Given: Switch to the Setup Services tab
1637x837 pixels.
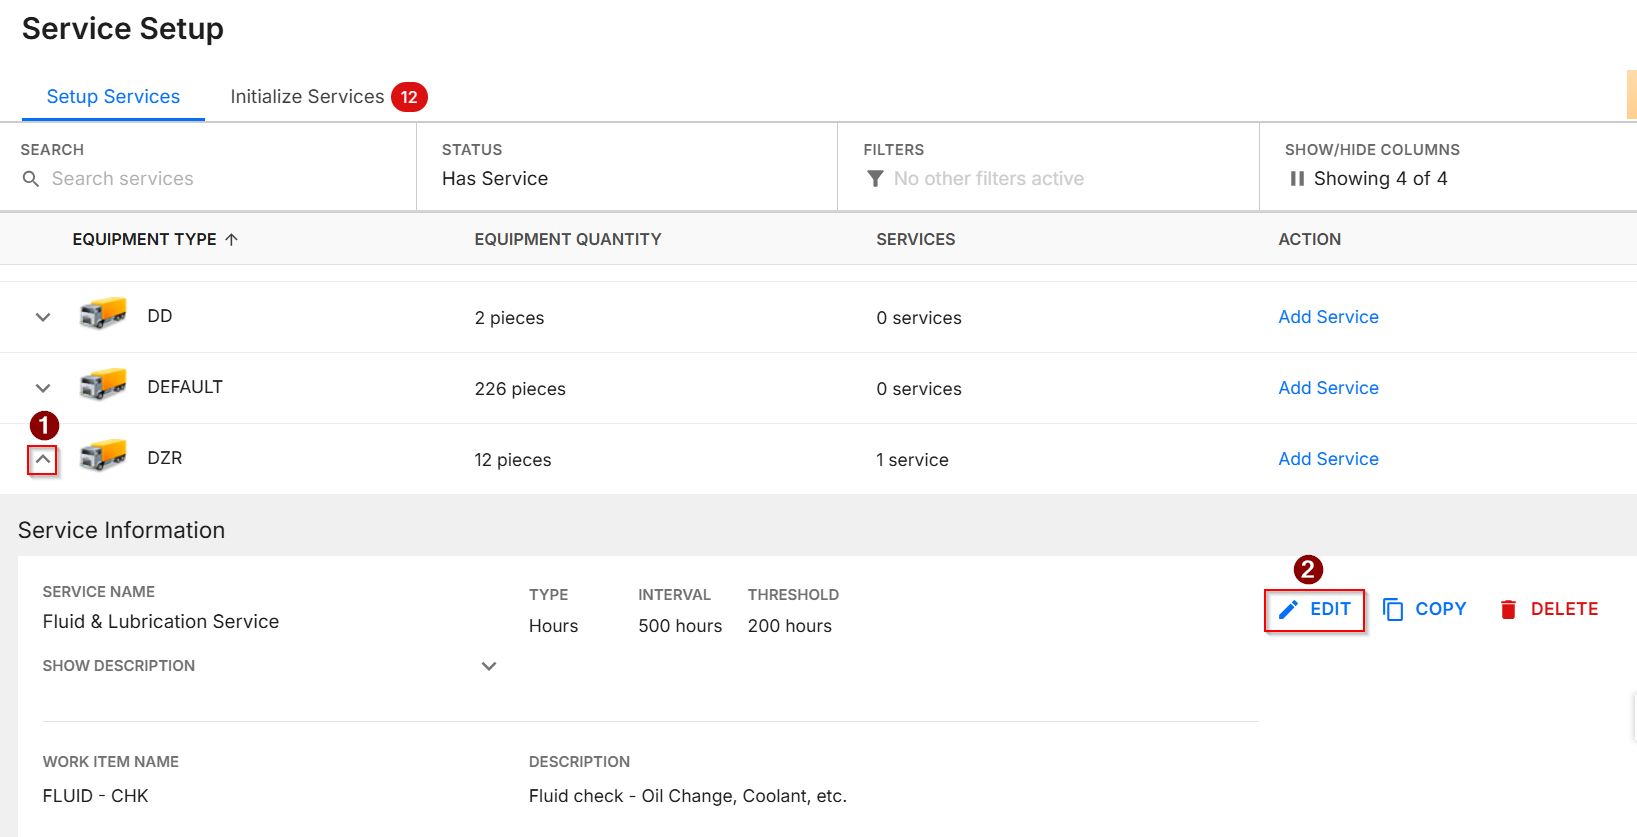Looking at the screenshot, I should pyautogui.click(x=113, y=97).
